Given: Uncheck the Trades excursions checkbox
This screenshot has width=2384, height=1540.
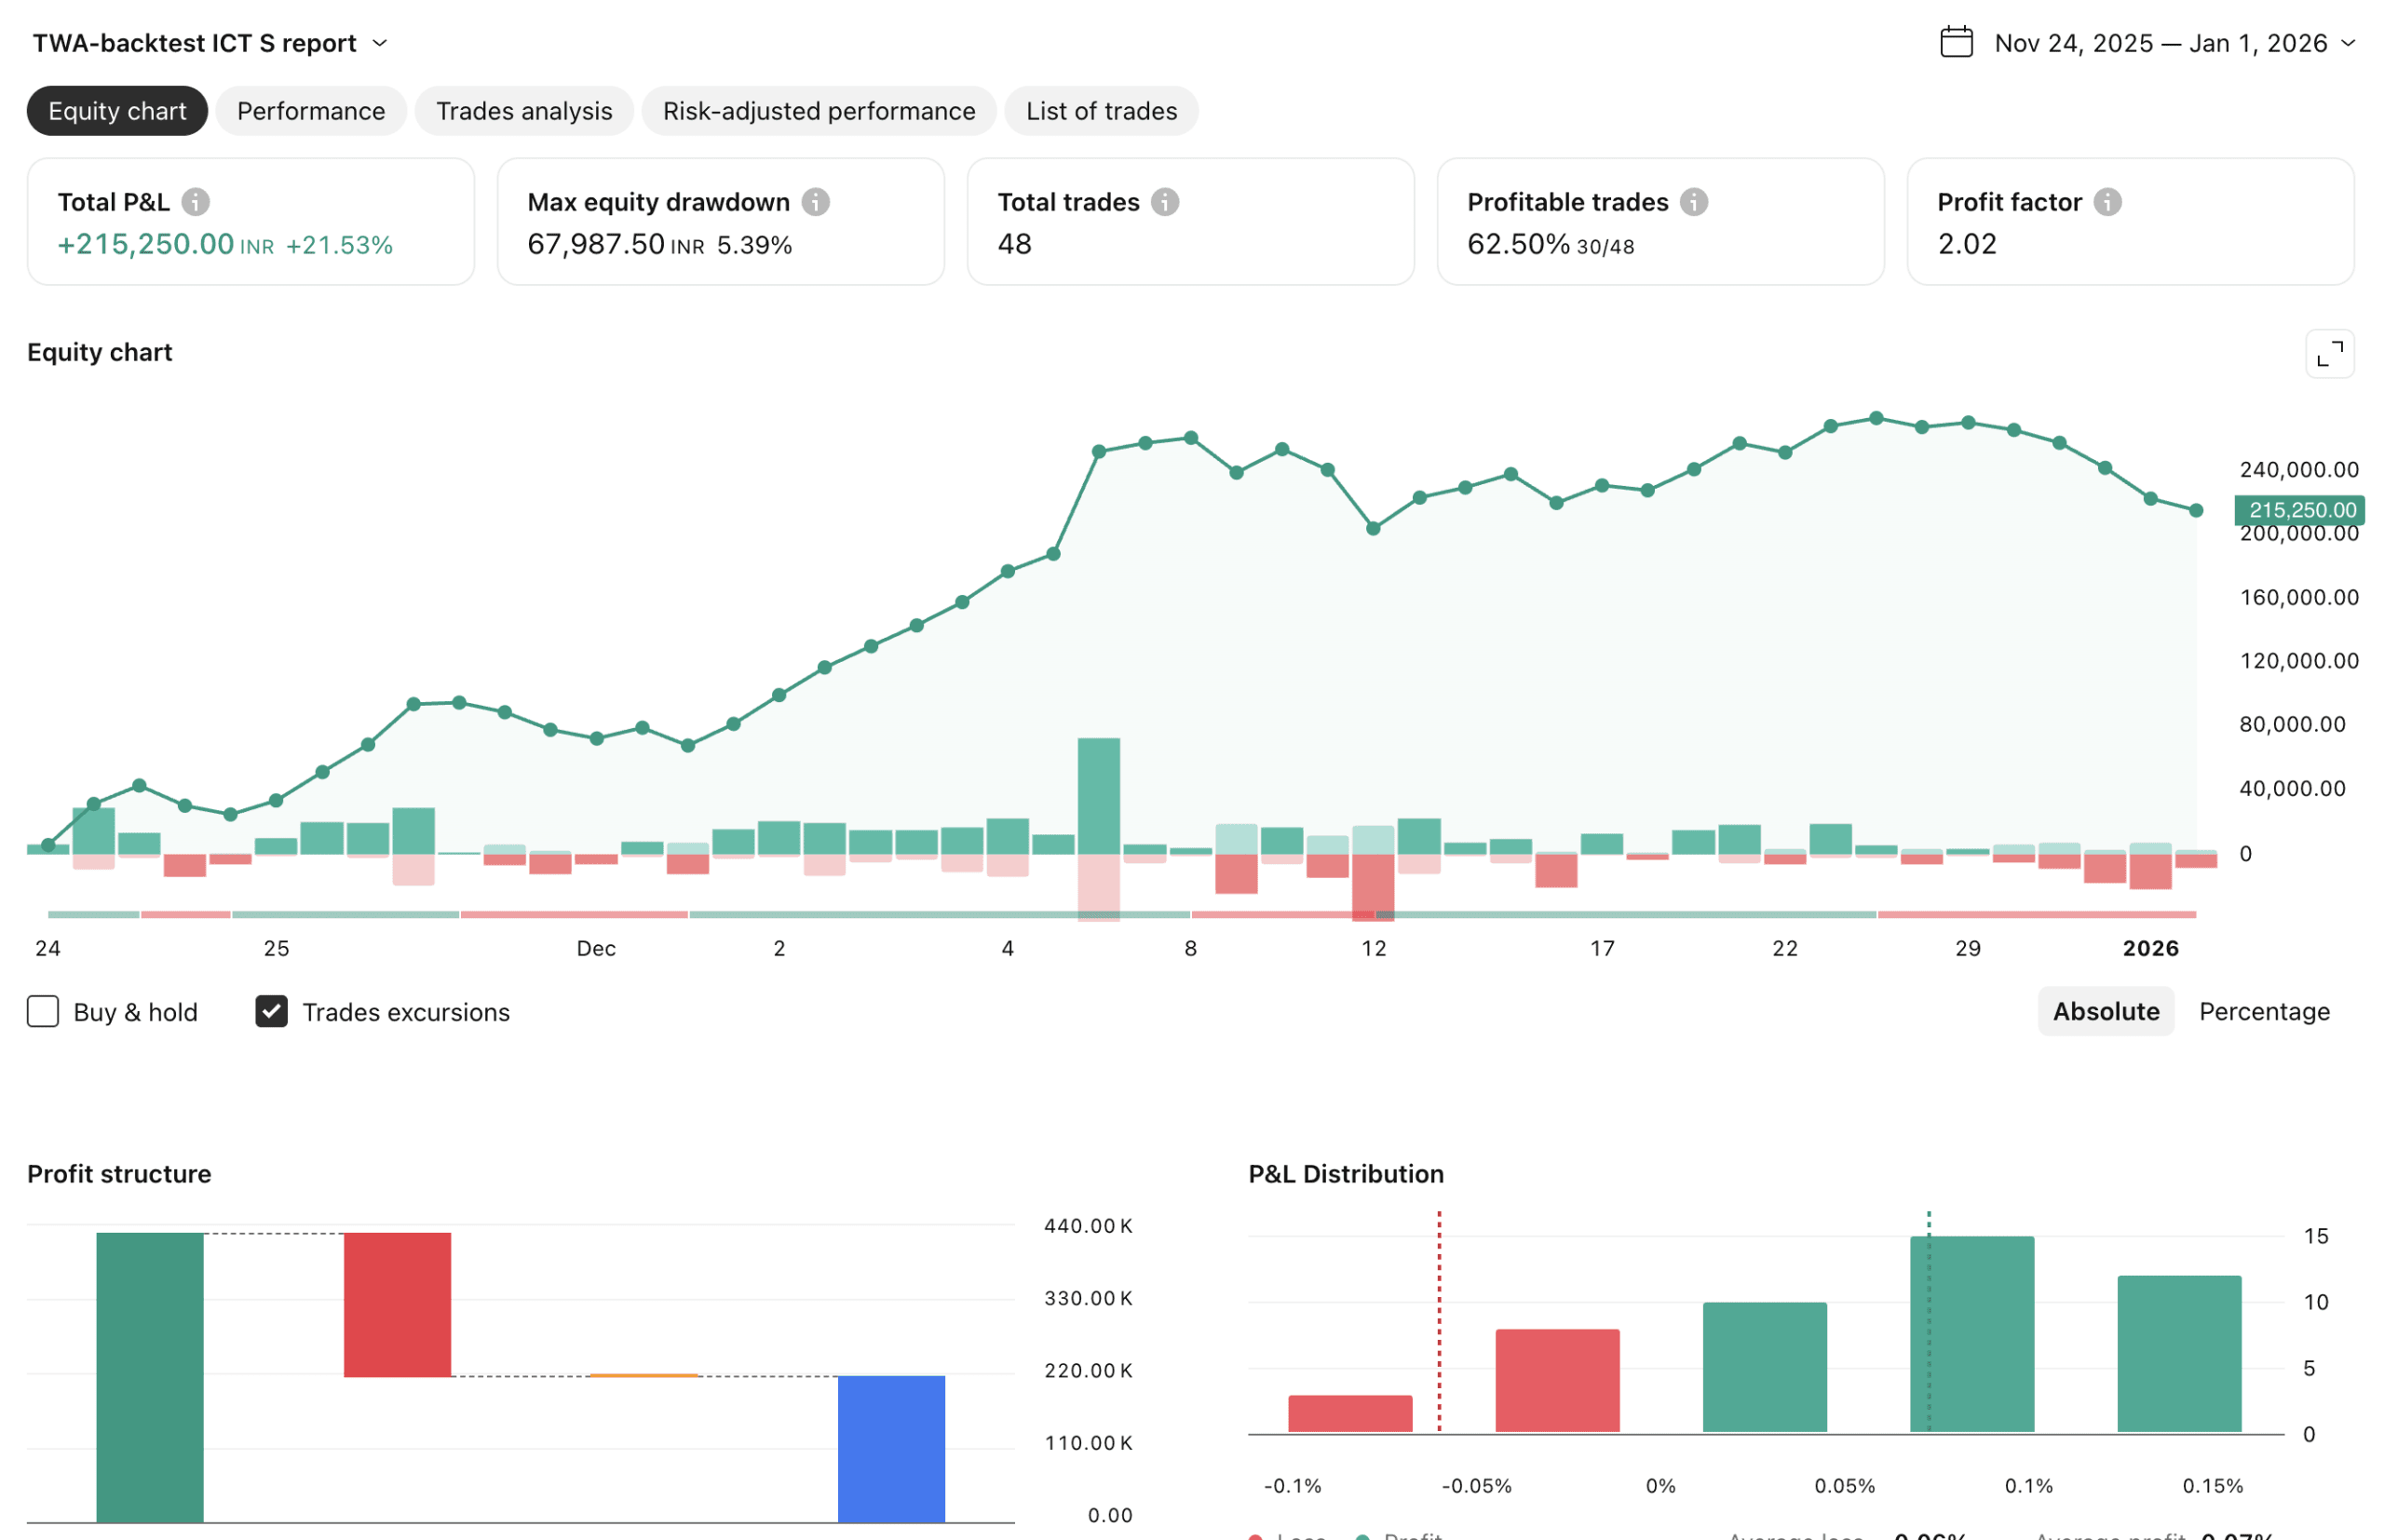Looking at the screenshot, I should click(271, 1012).
